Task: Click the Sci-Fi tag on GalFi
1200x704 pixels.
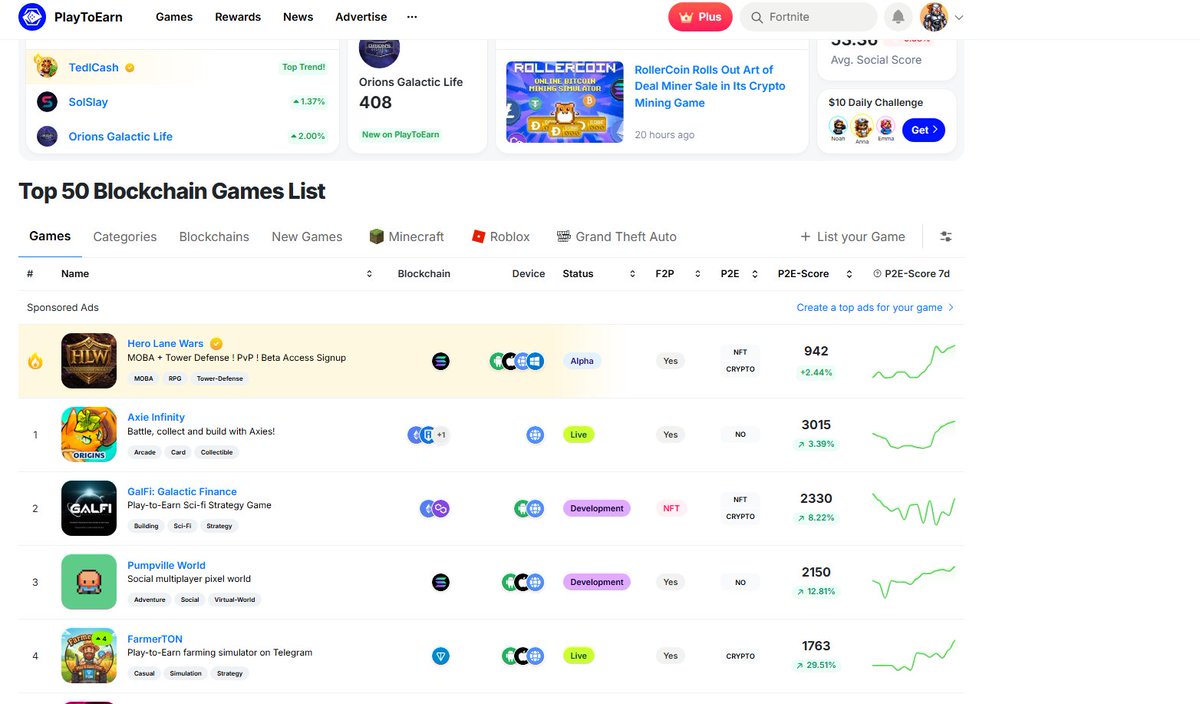Action: (x=182, y=526)
